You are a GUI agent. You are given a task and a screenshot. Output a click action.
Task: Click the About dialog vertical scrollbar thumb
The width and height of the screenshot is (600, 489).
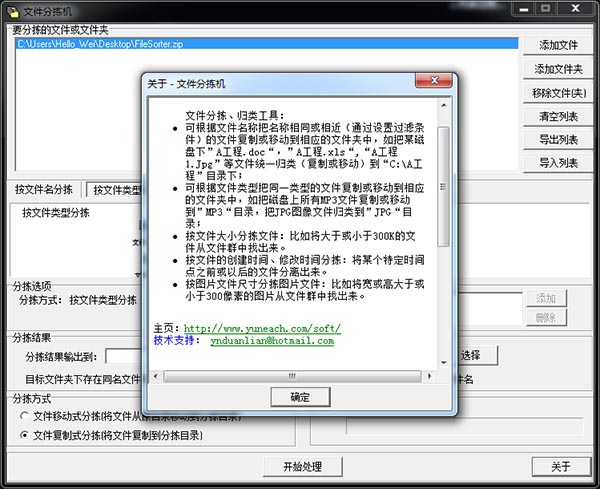[x=443, y=187]
